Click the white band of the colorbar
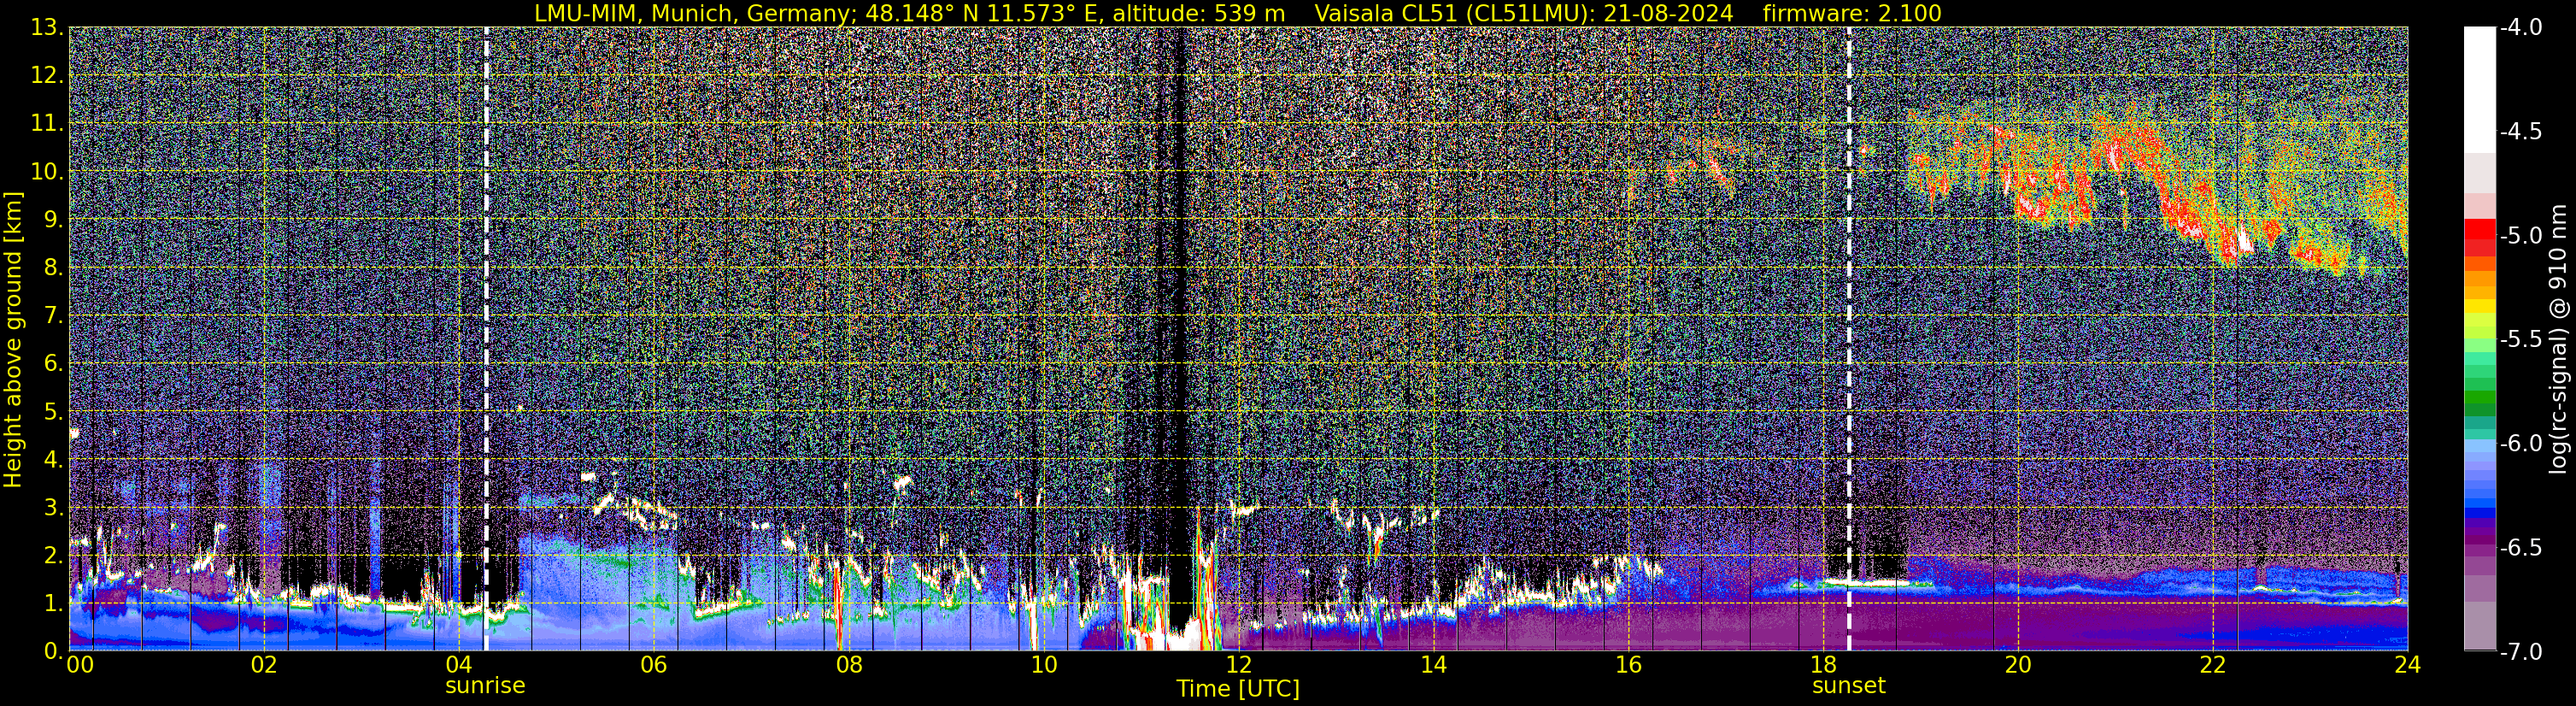This screenshot has width=2576, height=706. pyautogui.click(x=2479, y=90)
